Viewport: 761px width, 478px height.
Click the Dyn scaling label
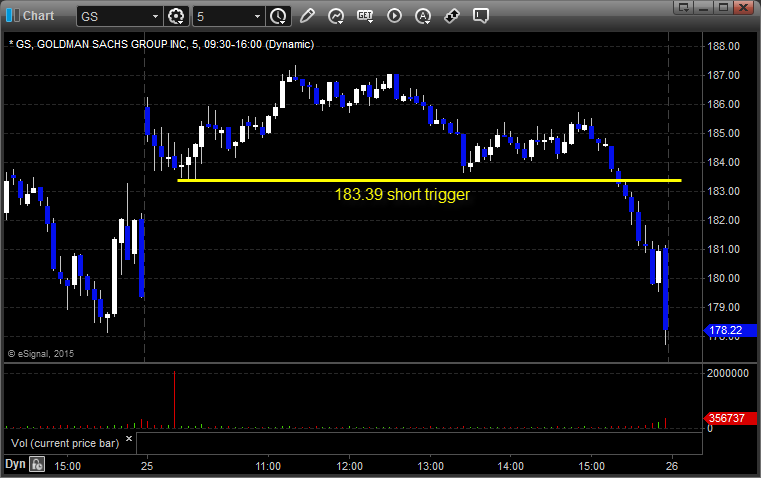pyautogui.click(x=15, y=464)
